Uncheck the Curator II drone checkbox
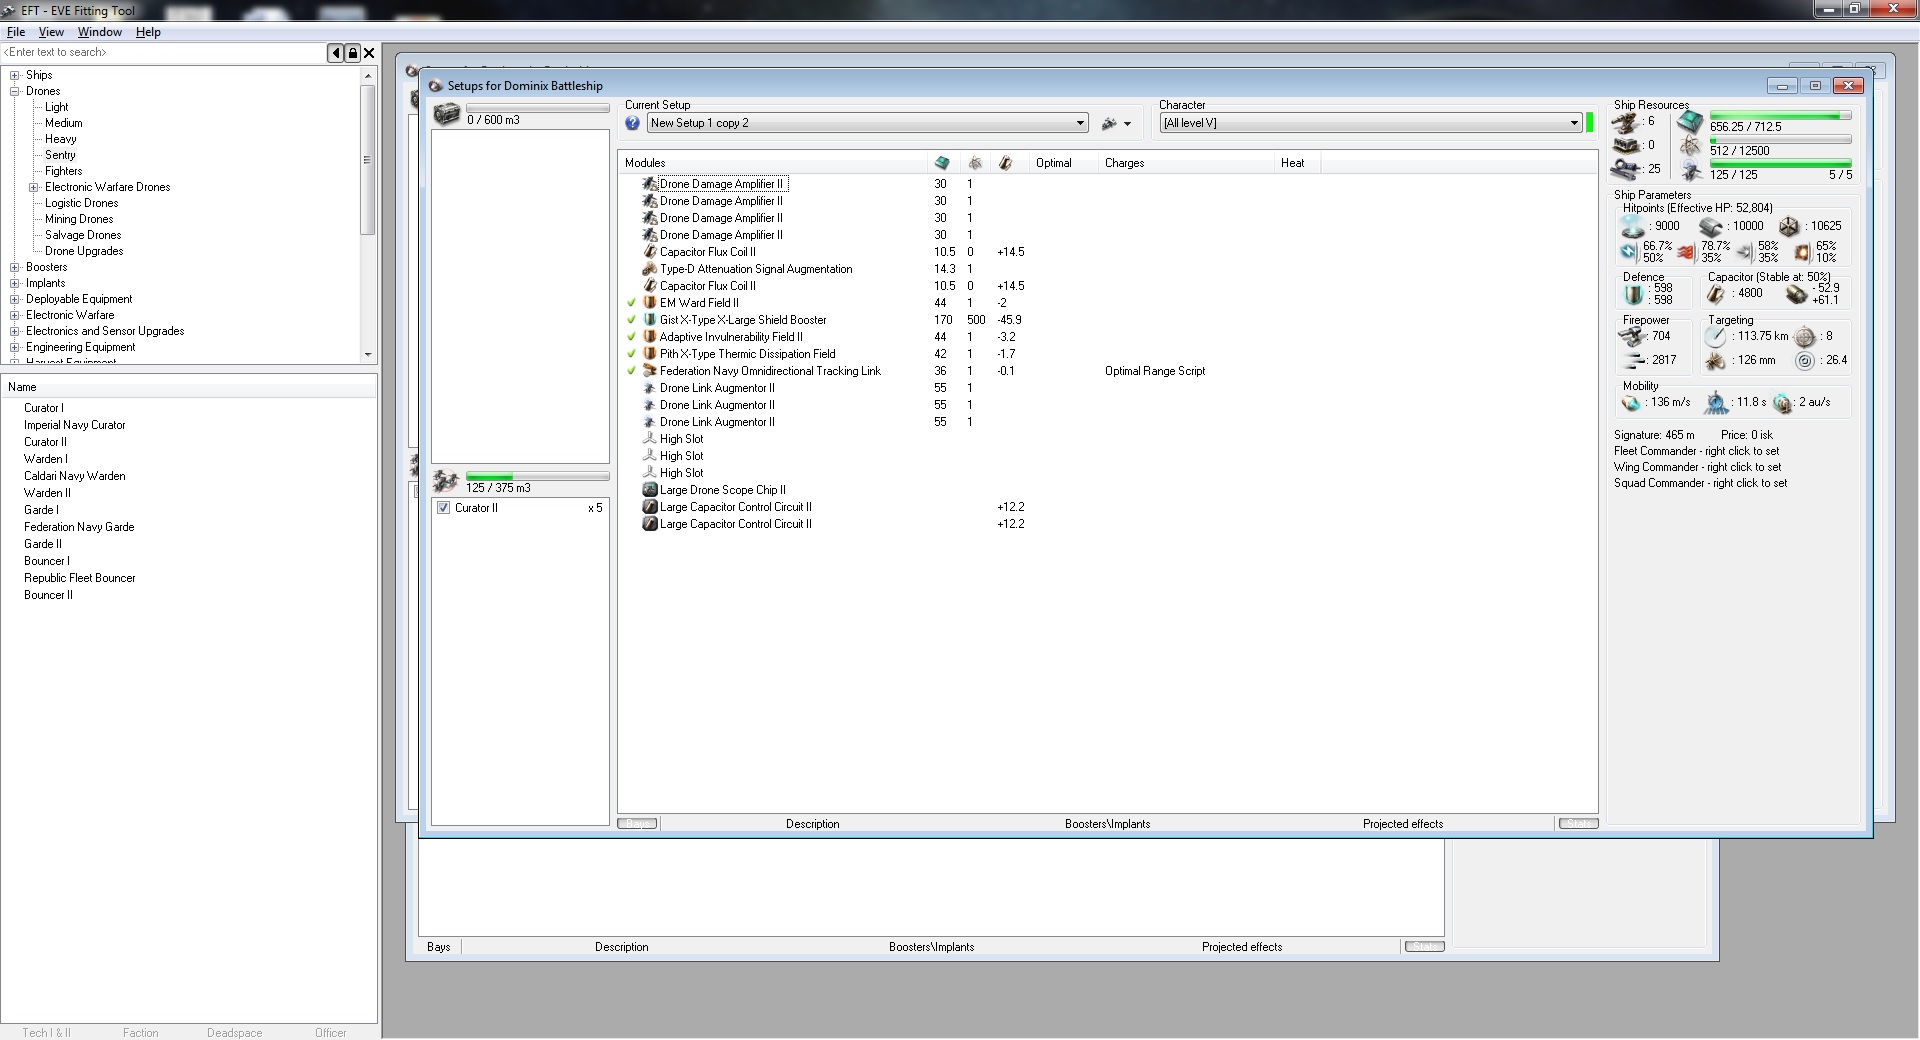The image size is (1920, 1040). [443, 508]
